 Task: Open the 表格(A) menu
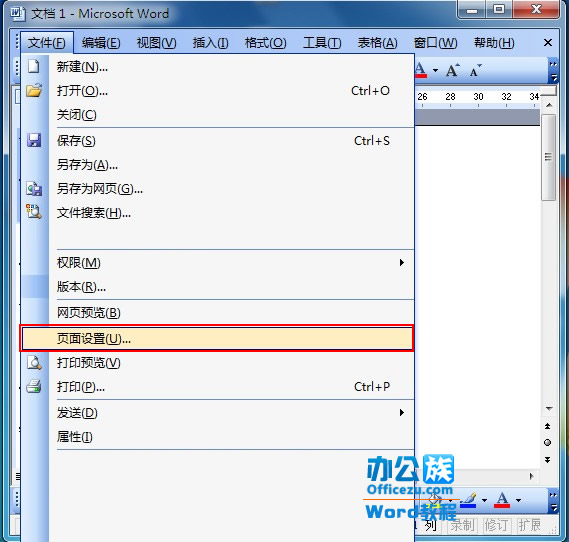[377, 43]
